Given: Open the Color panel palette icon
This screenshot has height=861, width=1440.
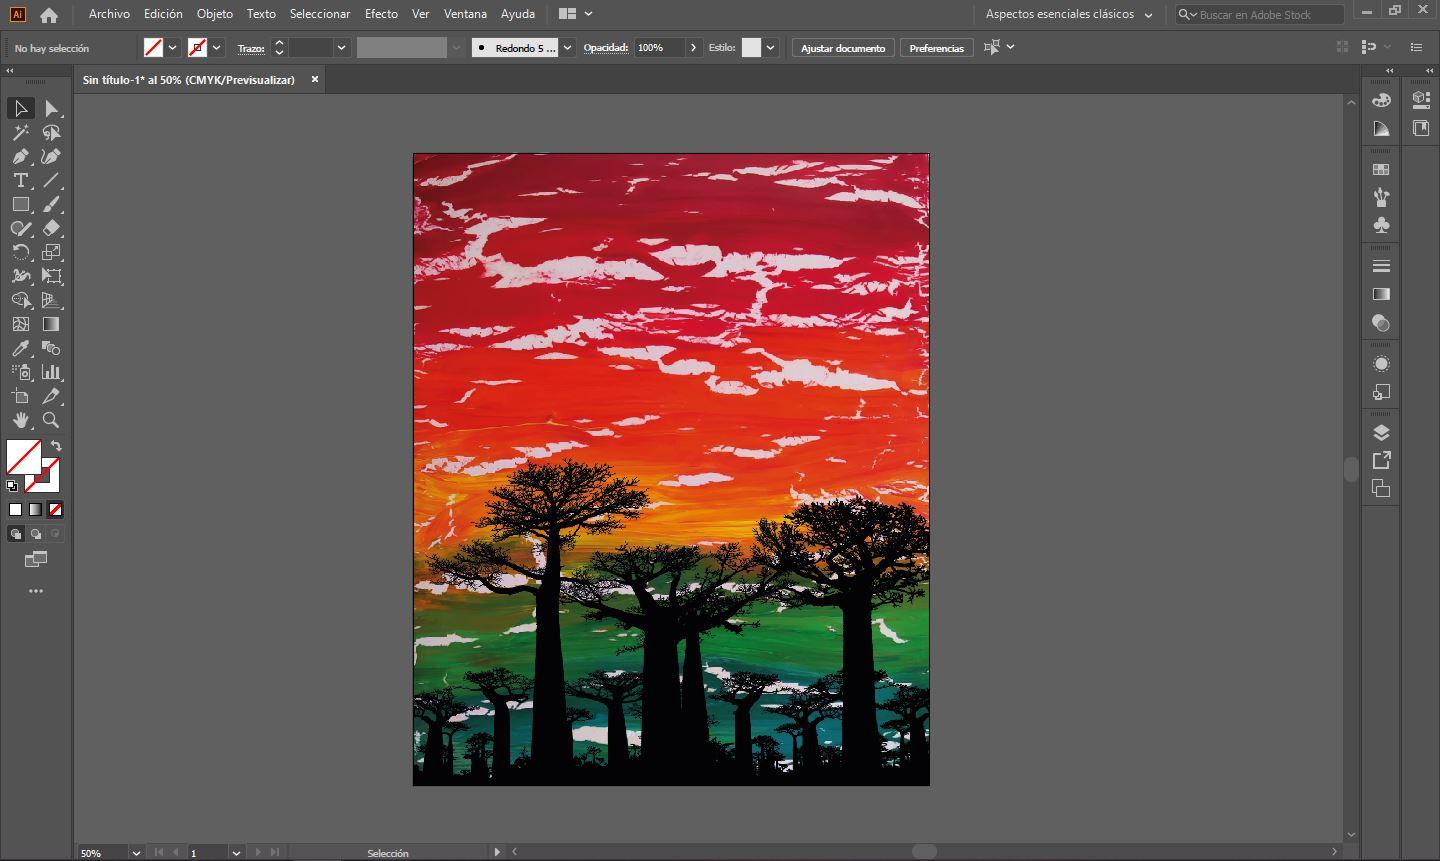Looking at the screenshot, I should pos(1381,100).
